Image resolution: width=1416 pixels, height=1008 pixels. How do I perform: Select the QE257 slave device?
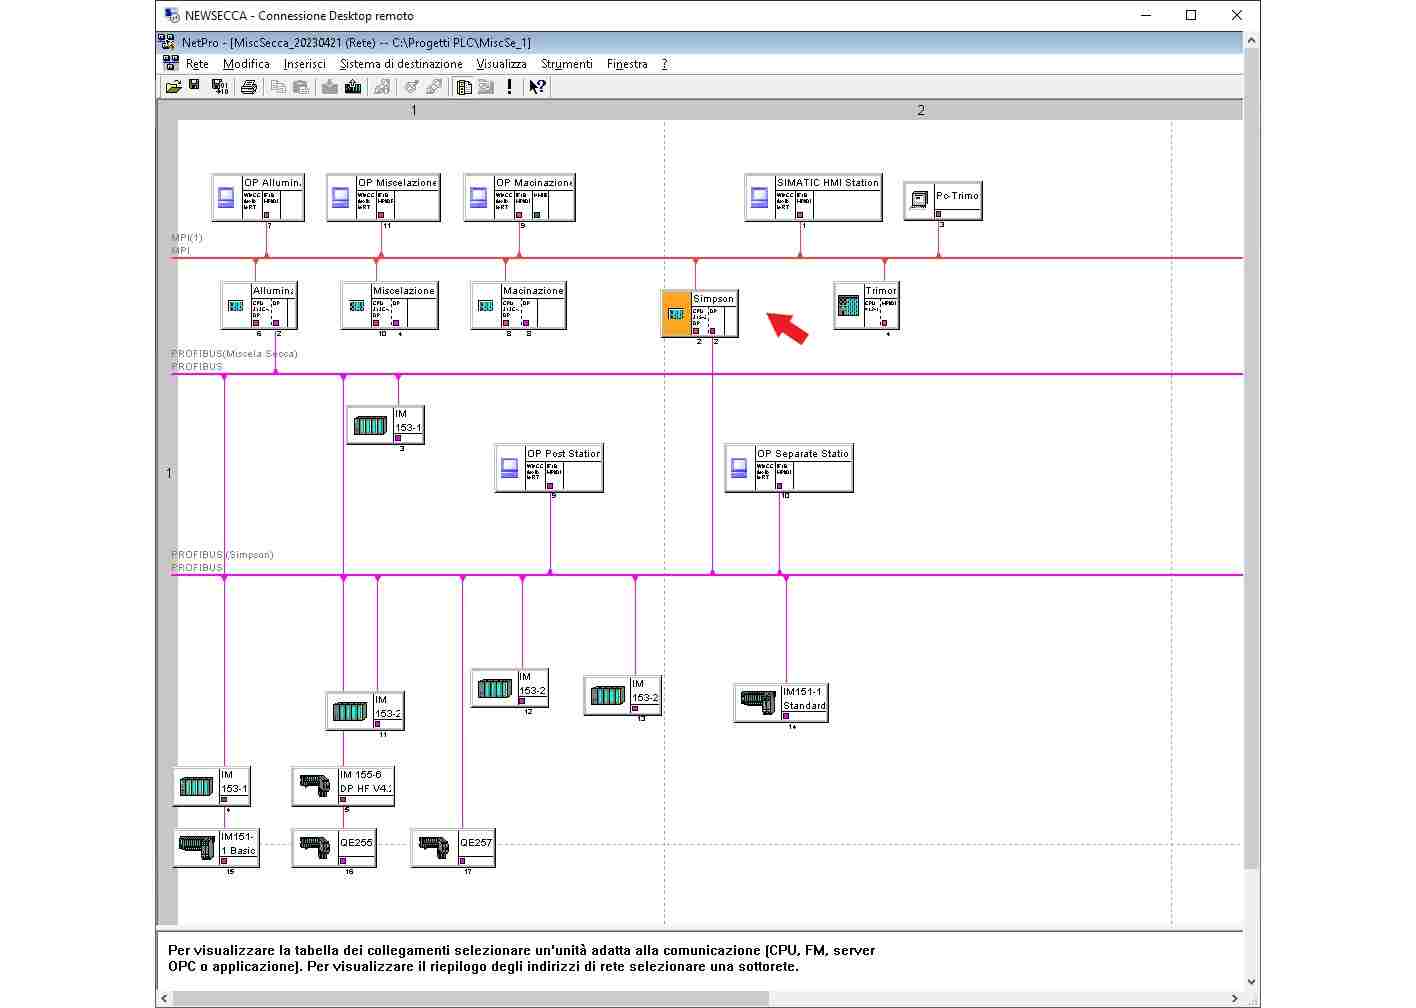435,848
